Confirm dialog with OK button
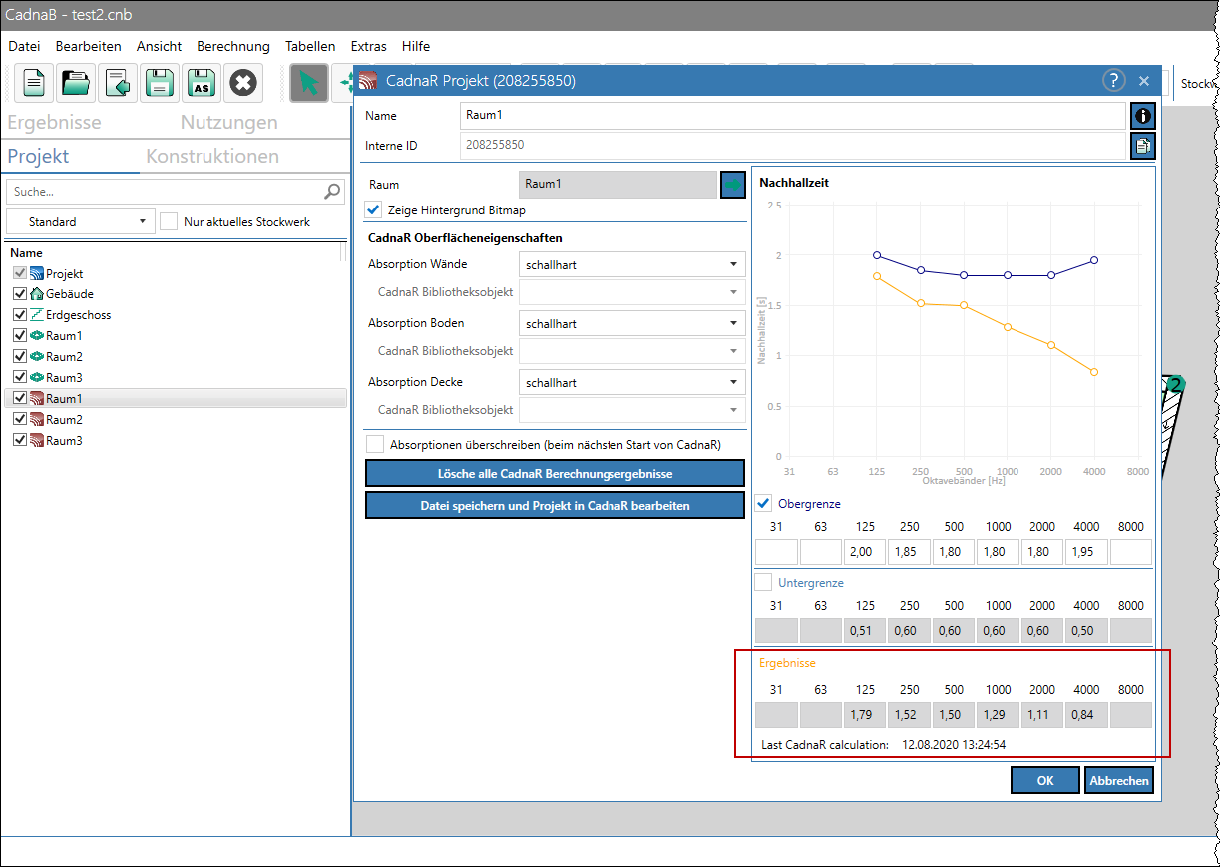Viewport: 1220px width, 867px height. pos(1045,781)
